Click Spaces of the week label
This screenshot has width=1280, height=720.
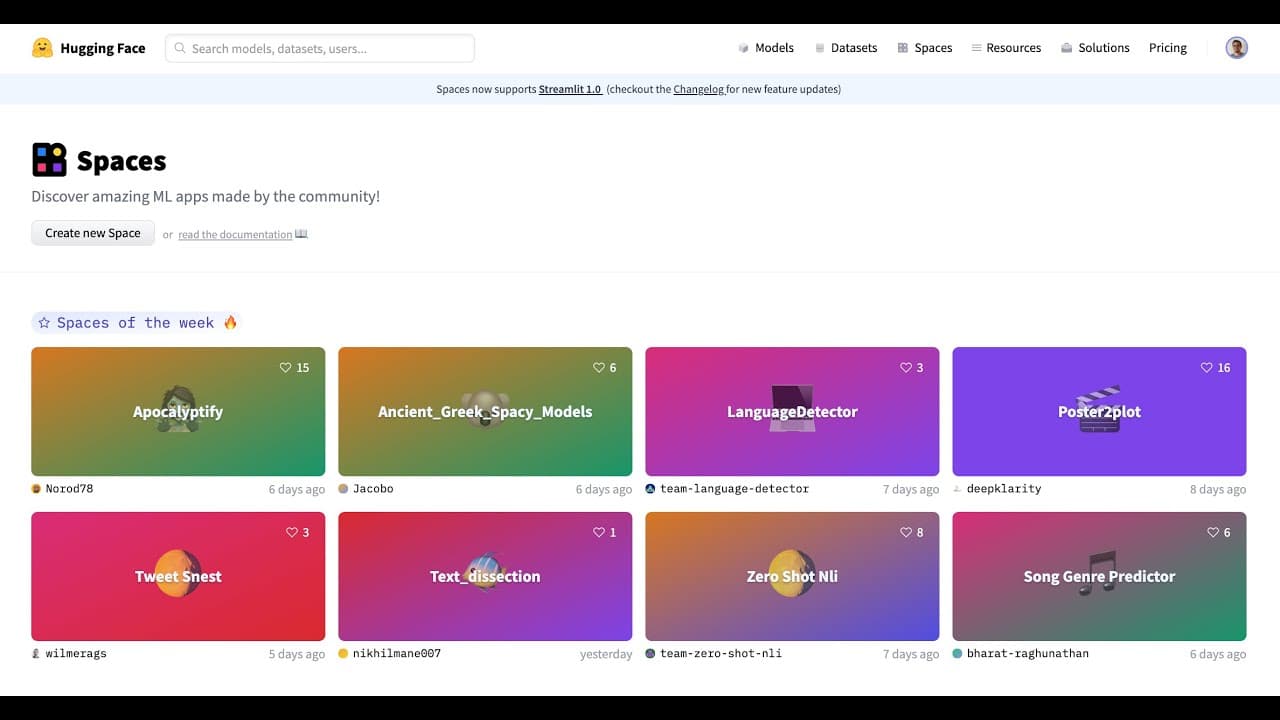[x=135, y=323]
